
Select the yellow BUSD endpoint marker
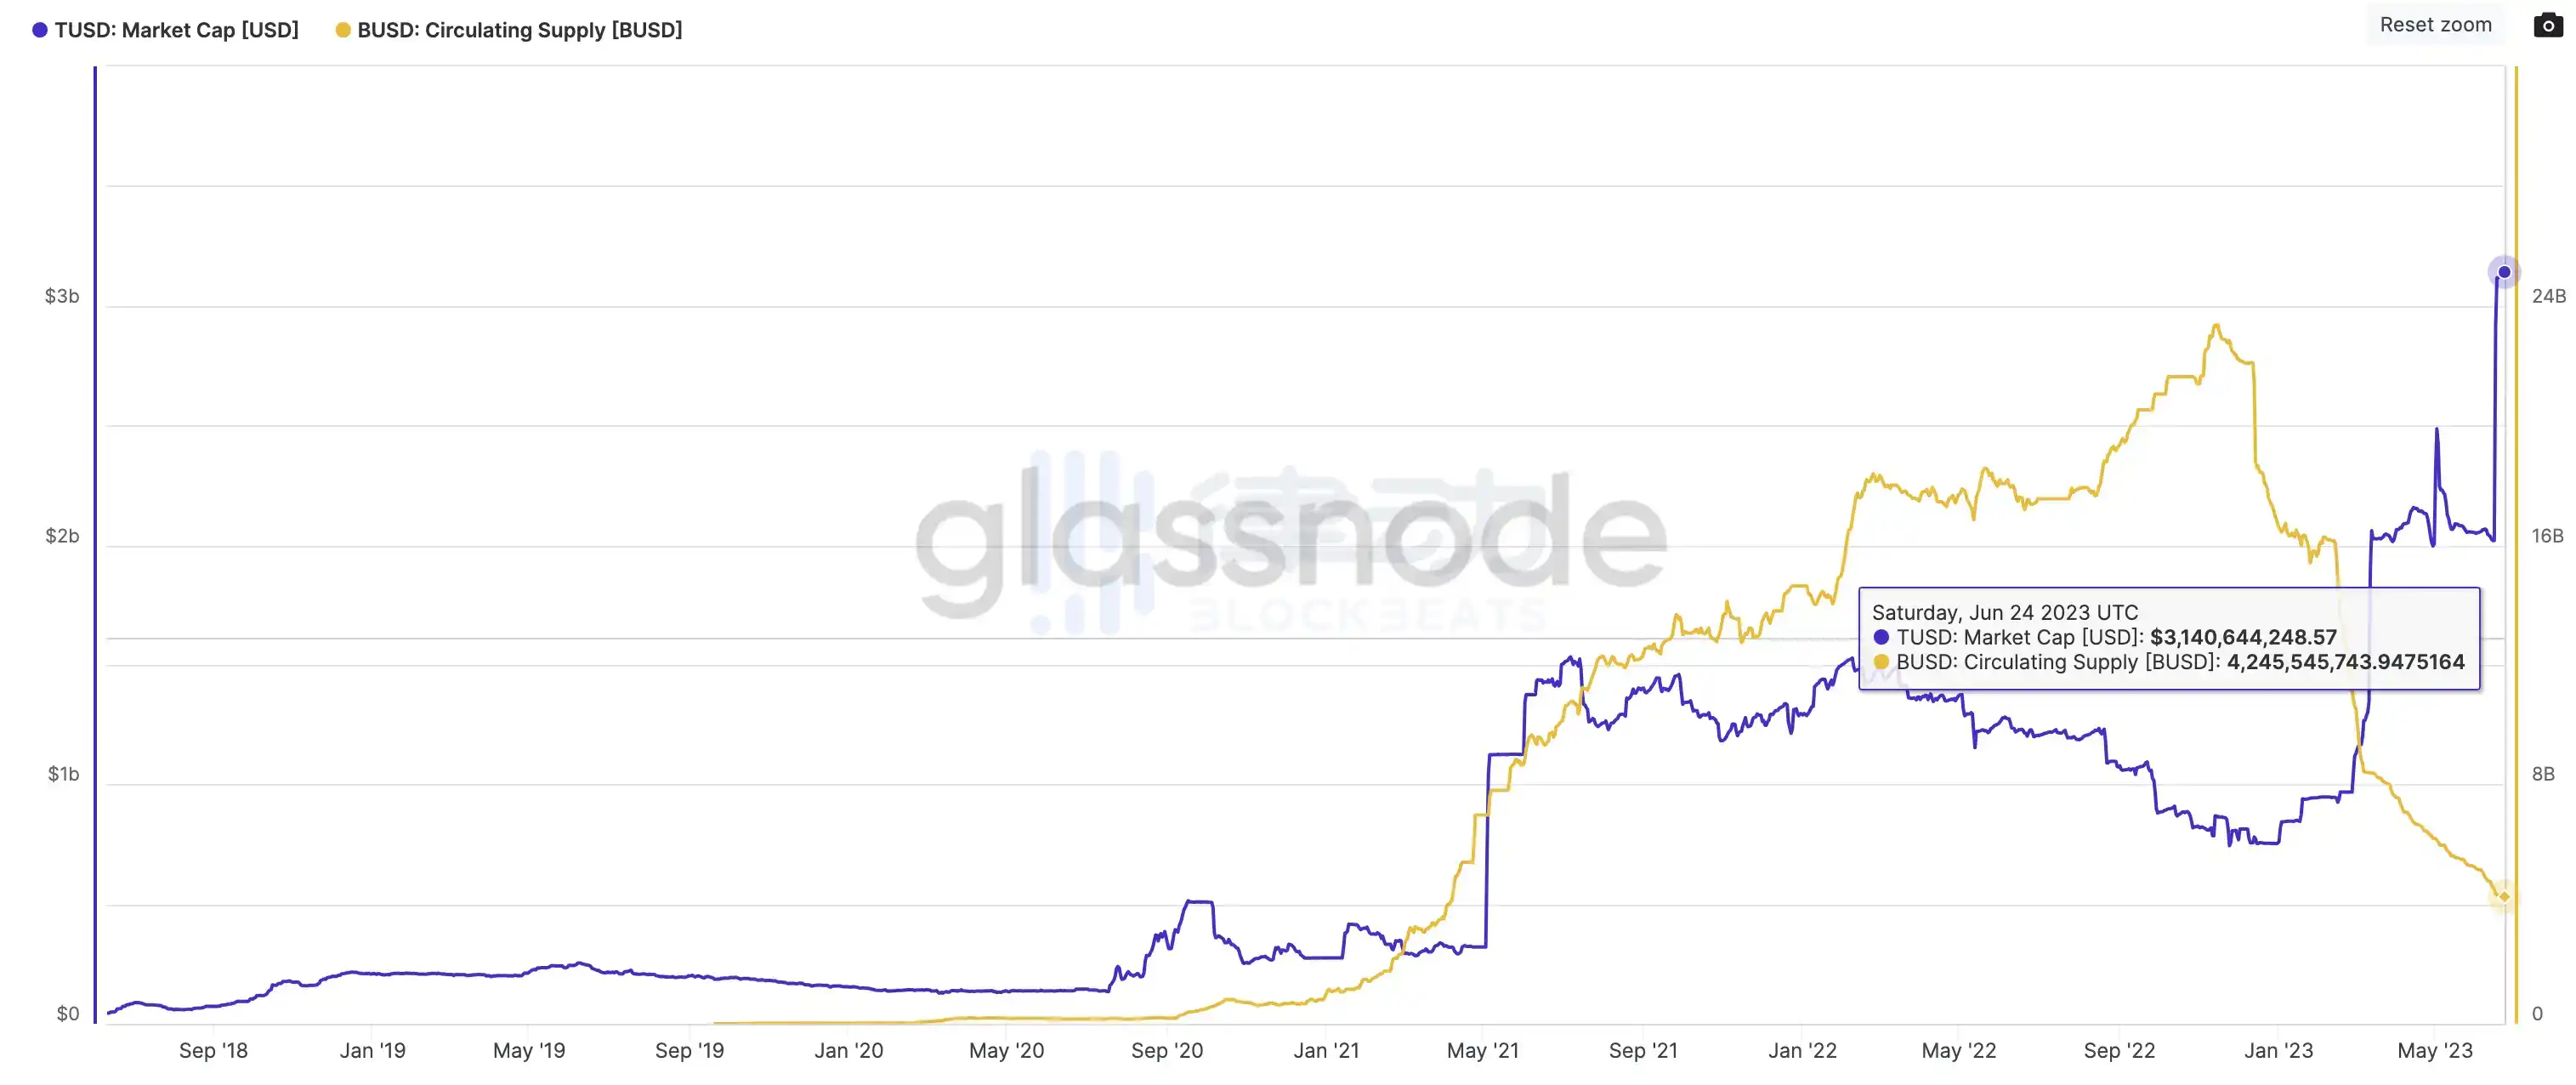coord(2503,896)
